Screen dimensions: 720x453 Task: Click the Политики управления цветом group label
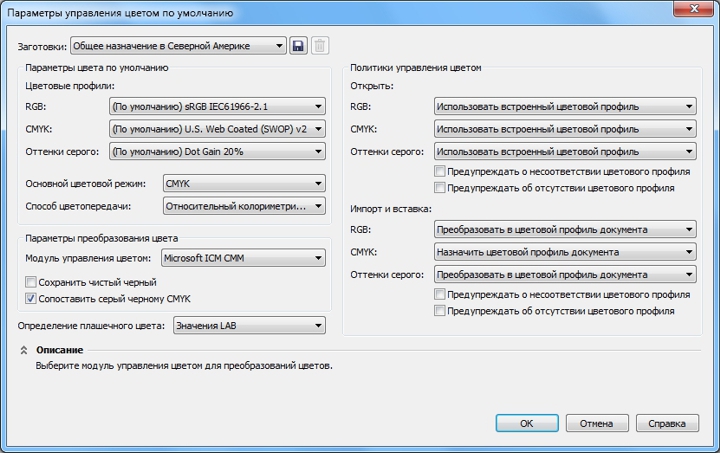point(416,68)
